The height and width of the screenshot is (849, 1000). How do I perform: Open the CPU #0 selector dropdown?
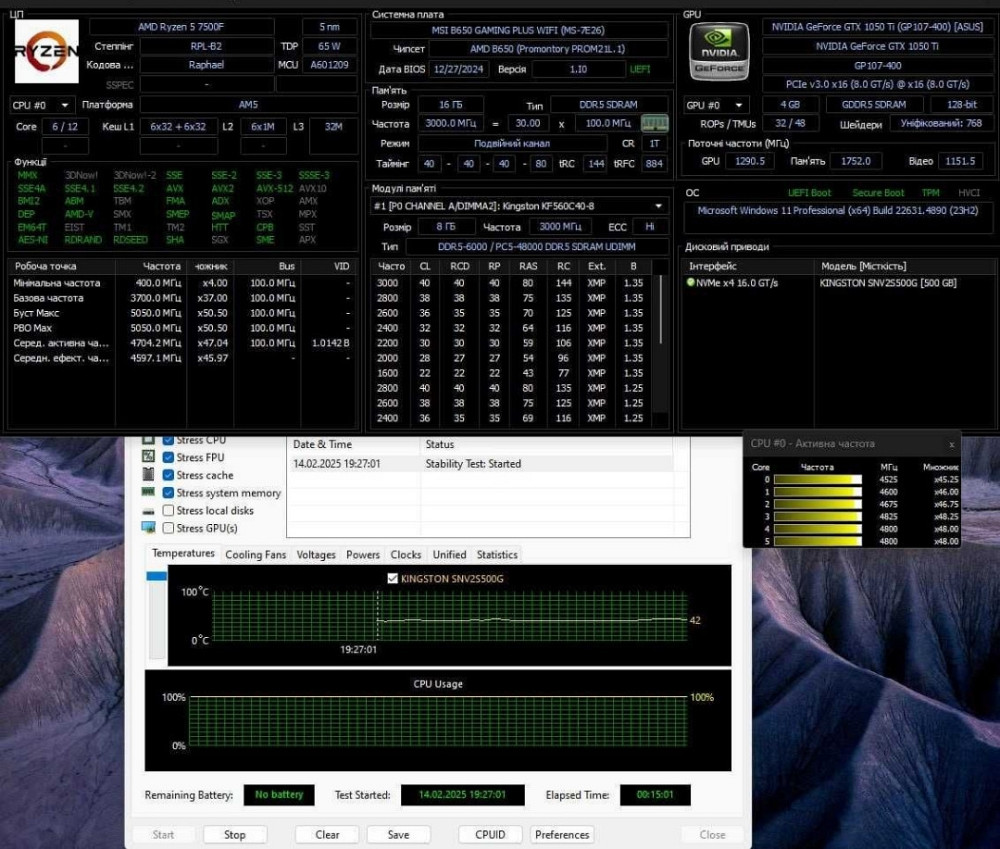(x=42, y=105)
